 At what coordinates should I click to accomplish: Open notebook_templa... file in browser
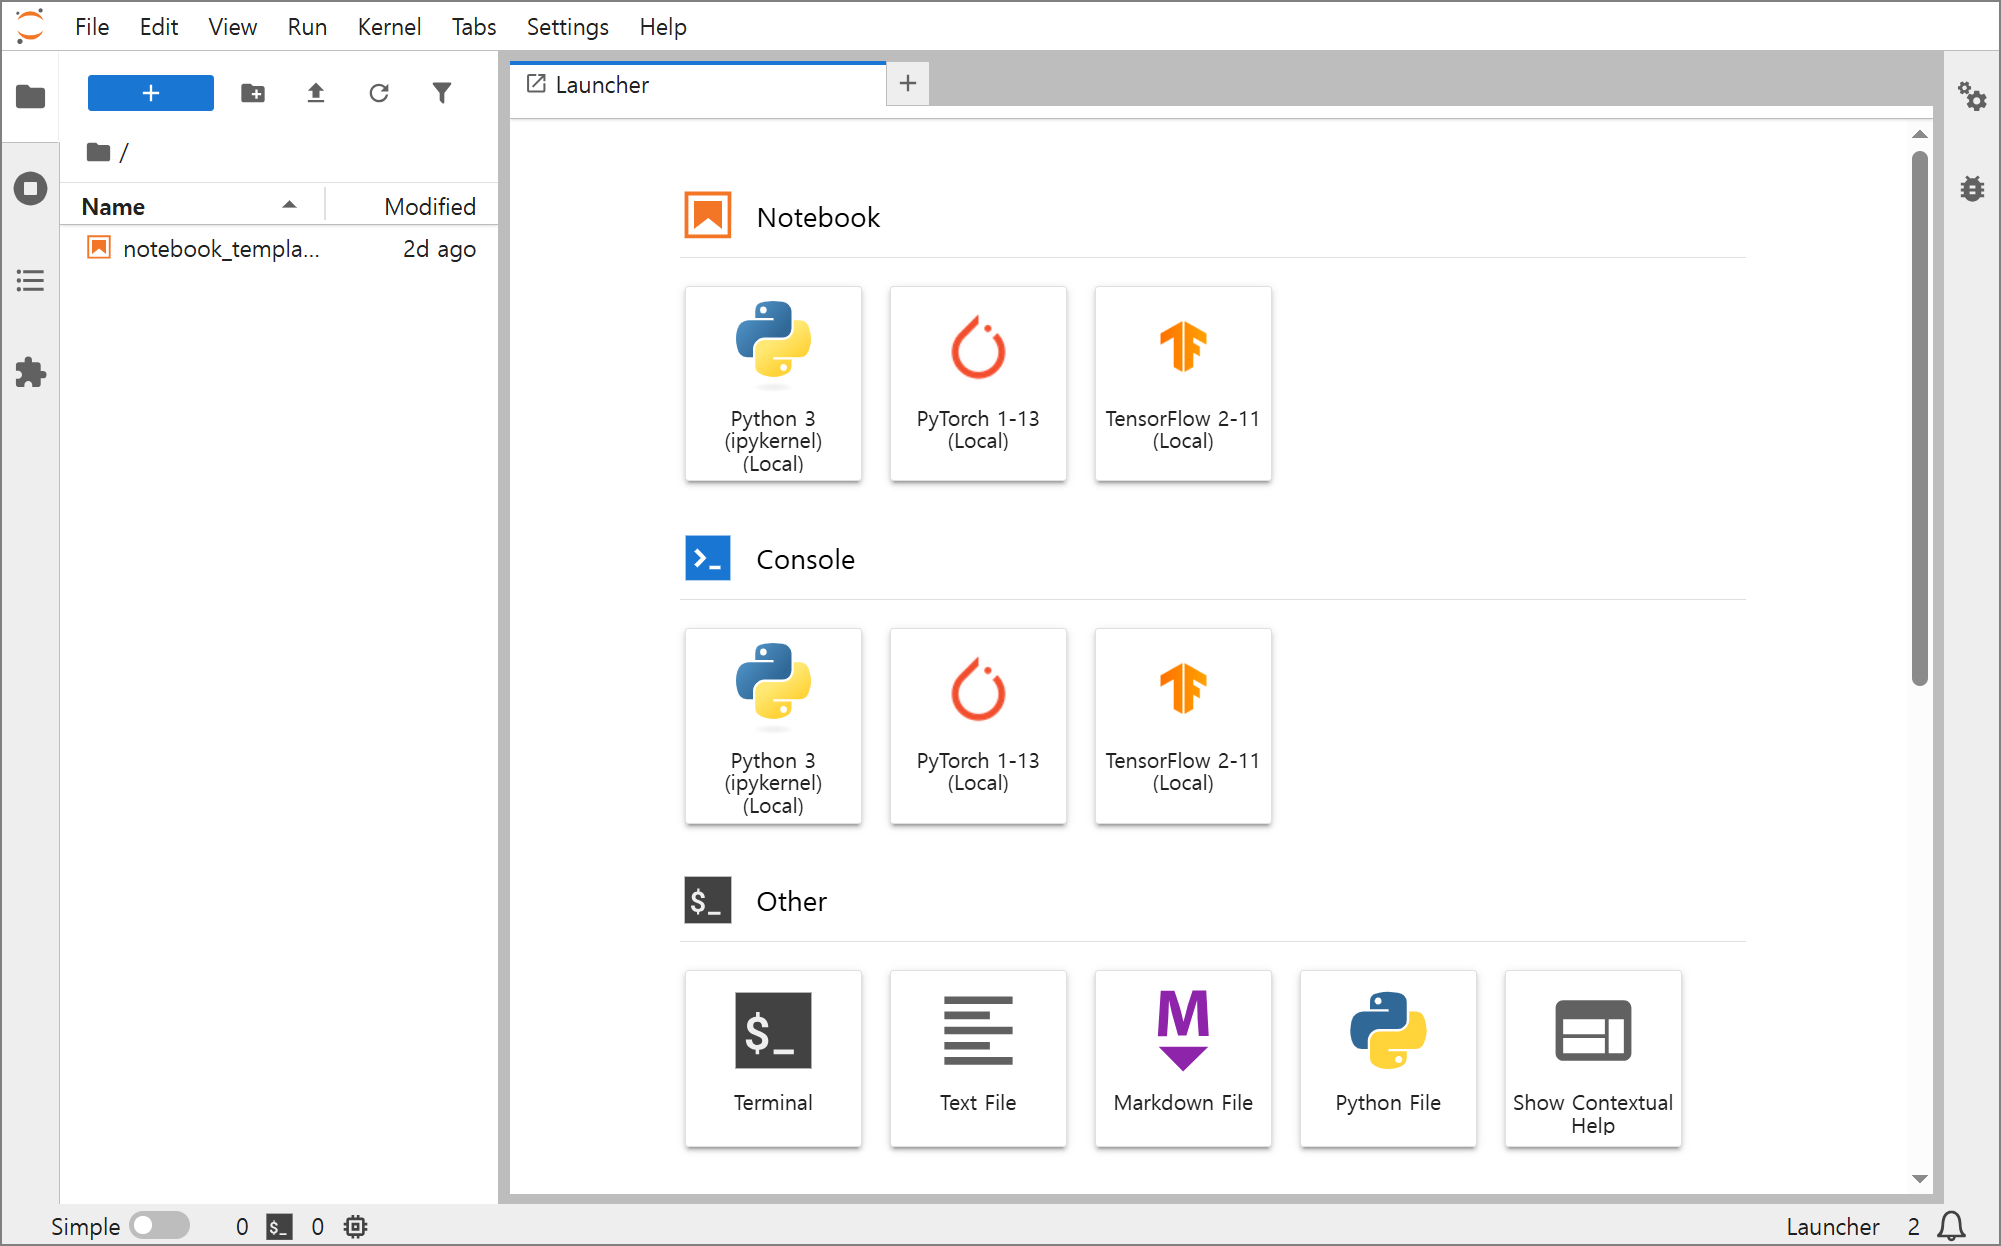pos(220,249)
